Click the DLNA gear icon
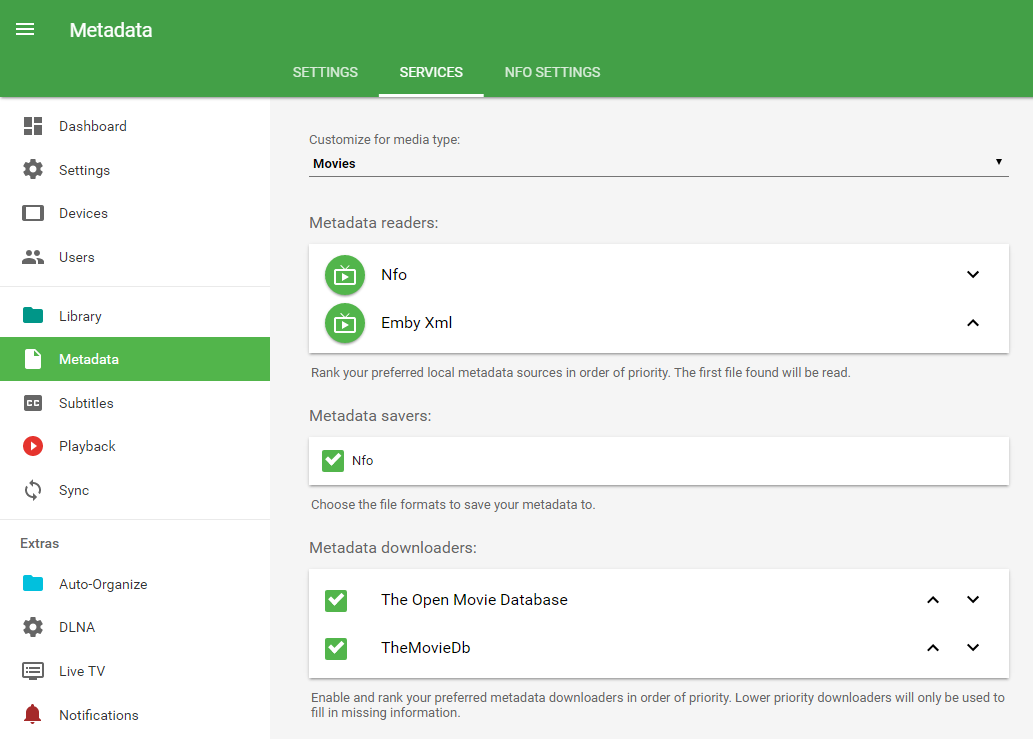The image size is (1033, 739). (33, 627)
